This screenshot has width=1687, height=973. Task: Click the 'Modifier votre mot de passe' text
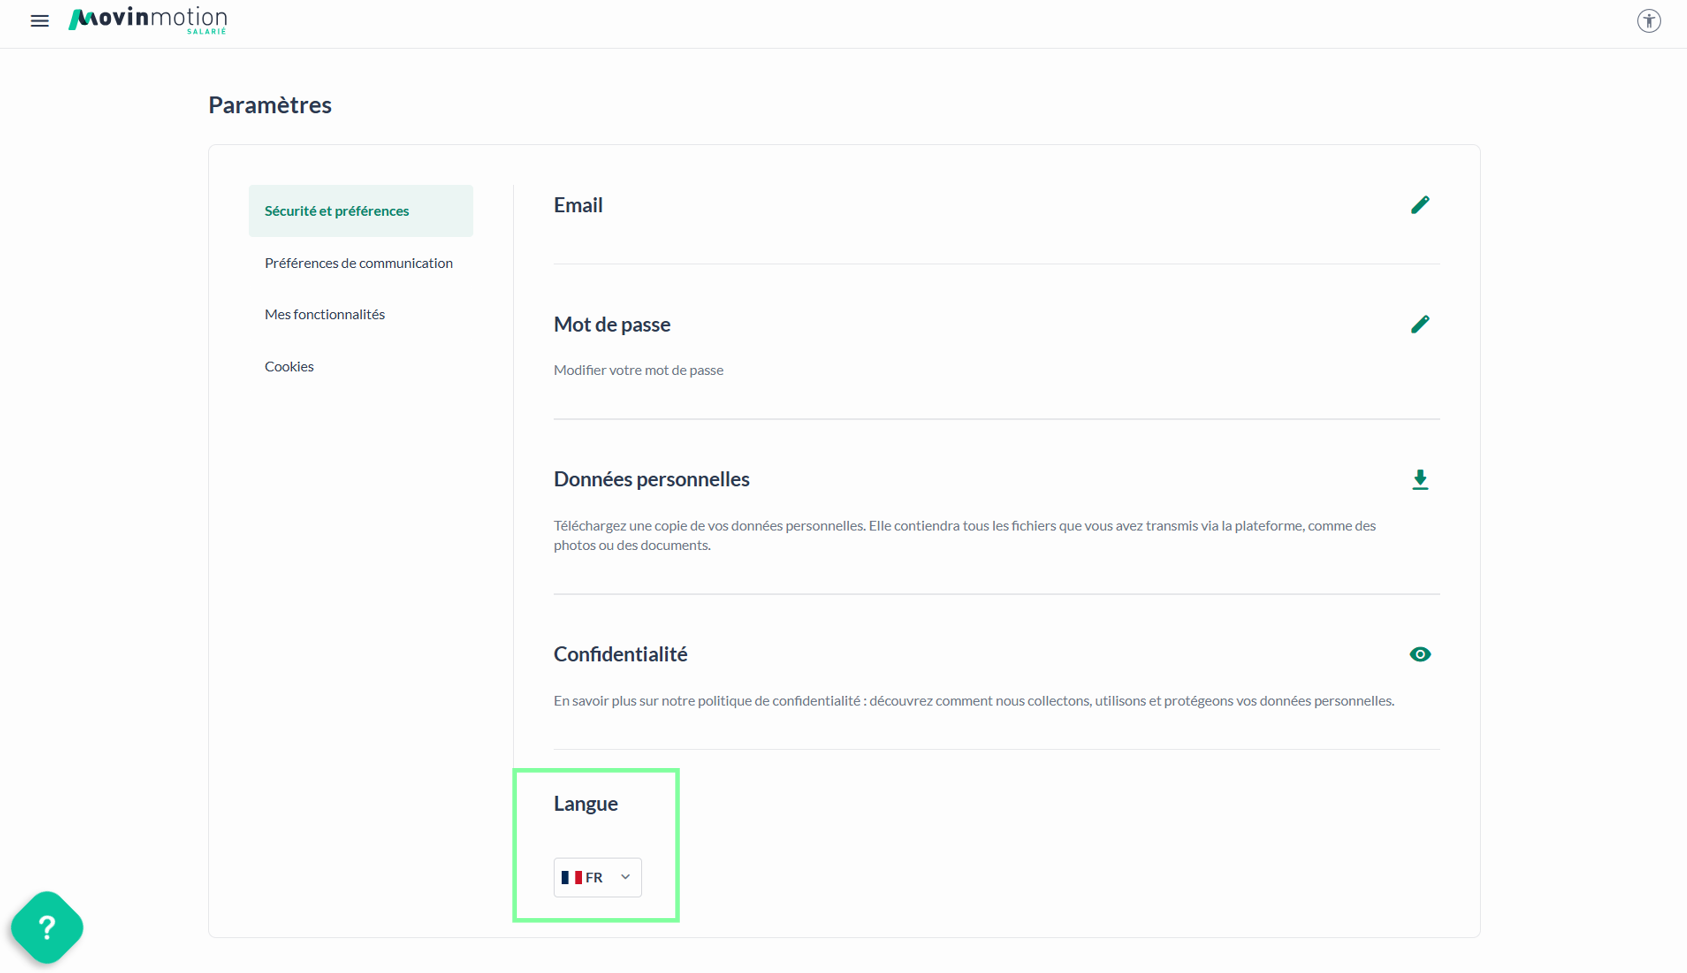tap(638, 370)
